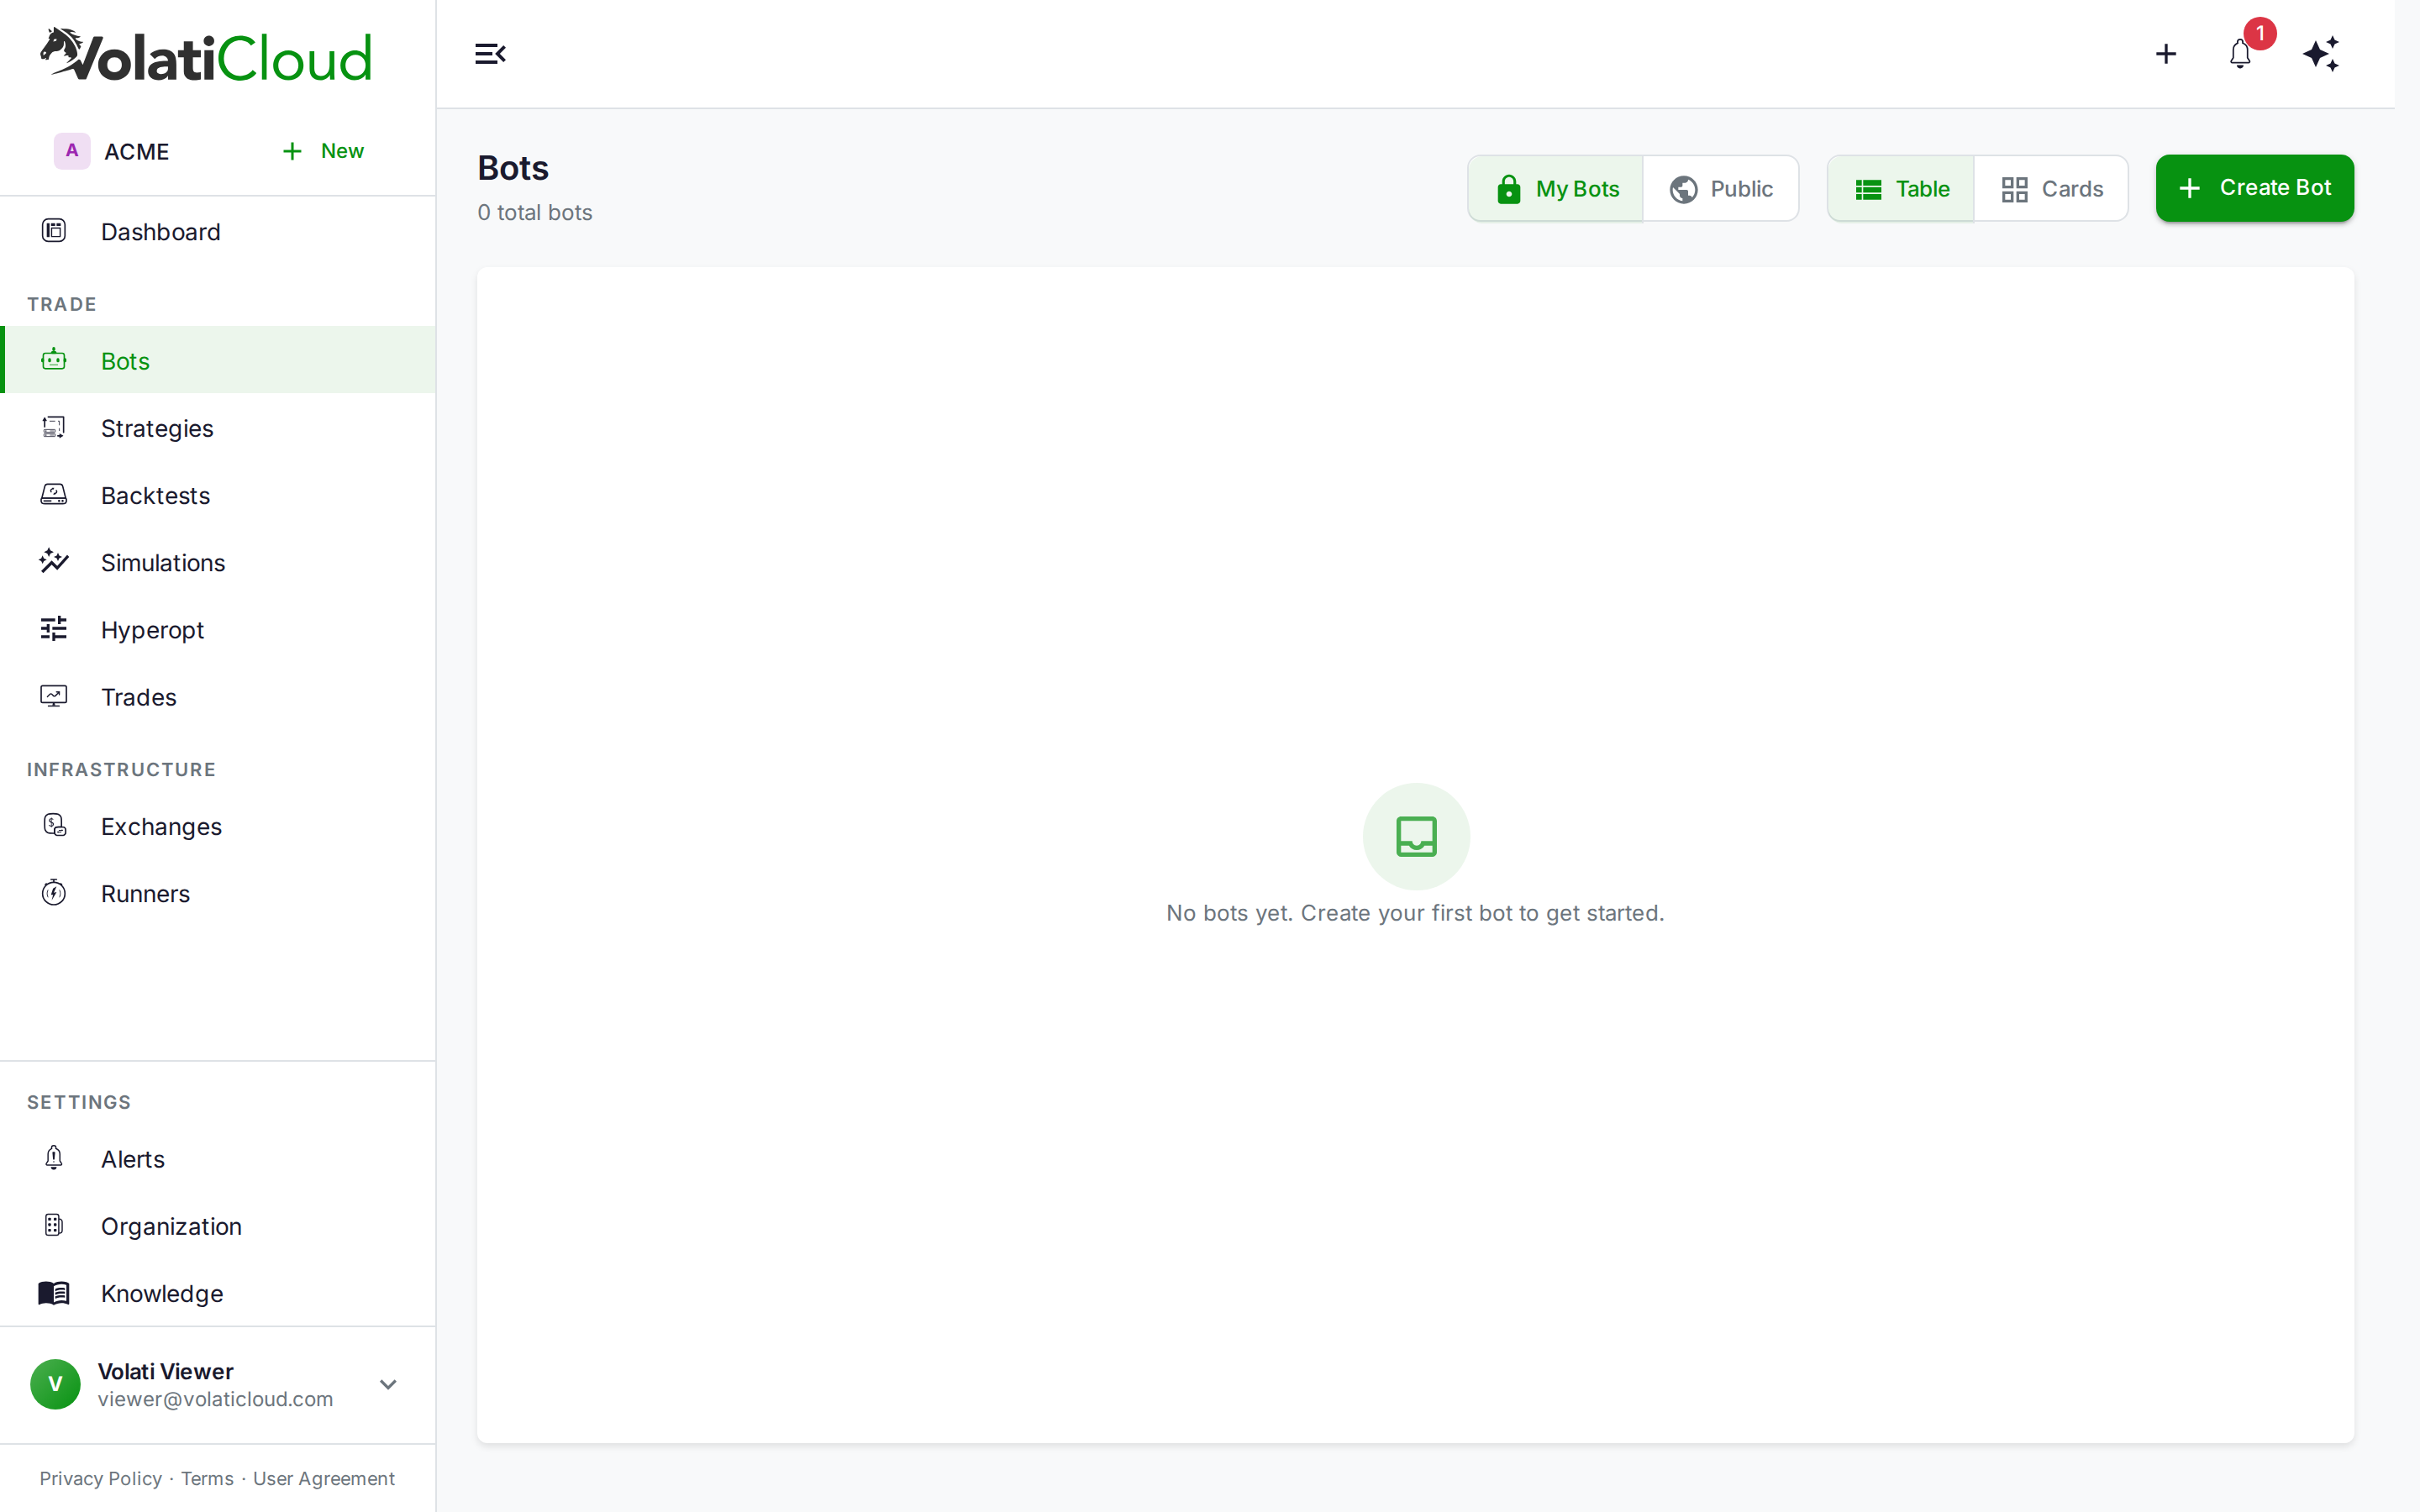
Task: Collapse the sidebar with the menu icon
Action: [490, 54]
